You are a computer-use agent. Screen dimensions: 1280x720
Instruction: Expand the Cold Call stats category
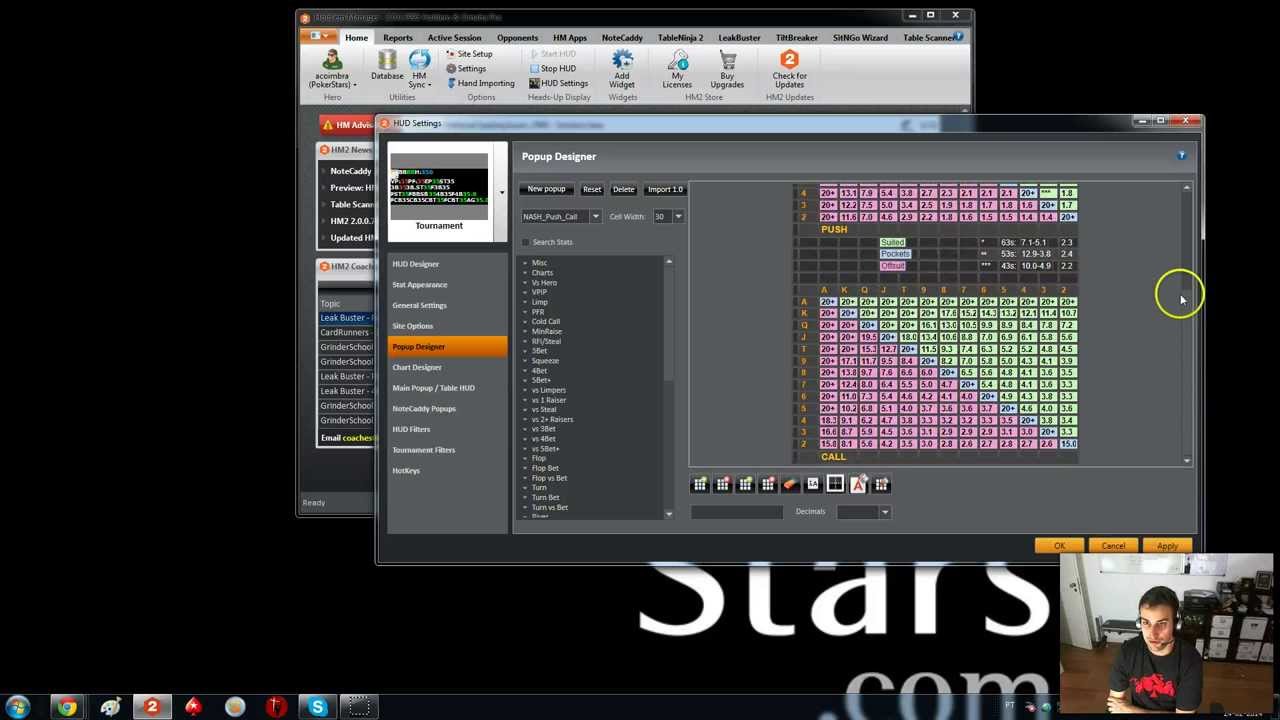coord(525,322)
